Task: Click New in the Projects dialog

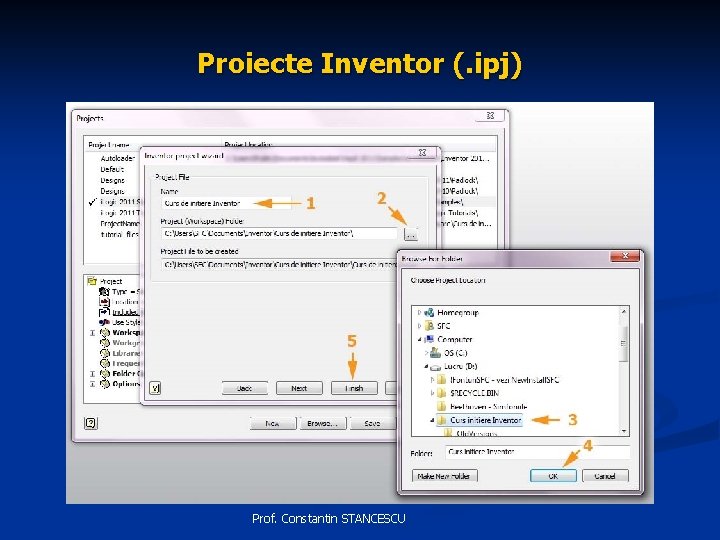Action: [x=273, y=423]
